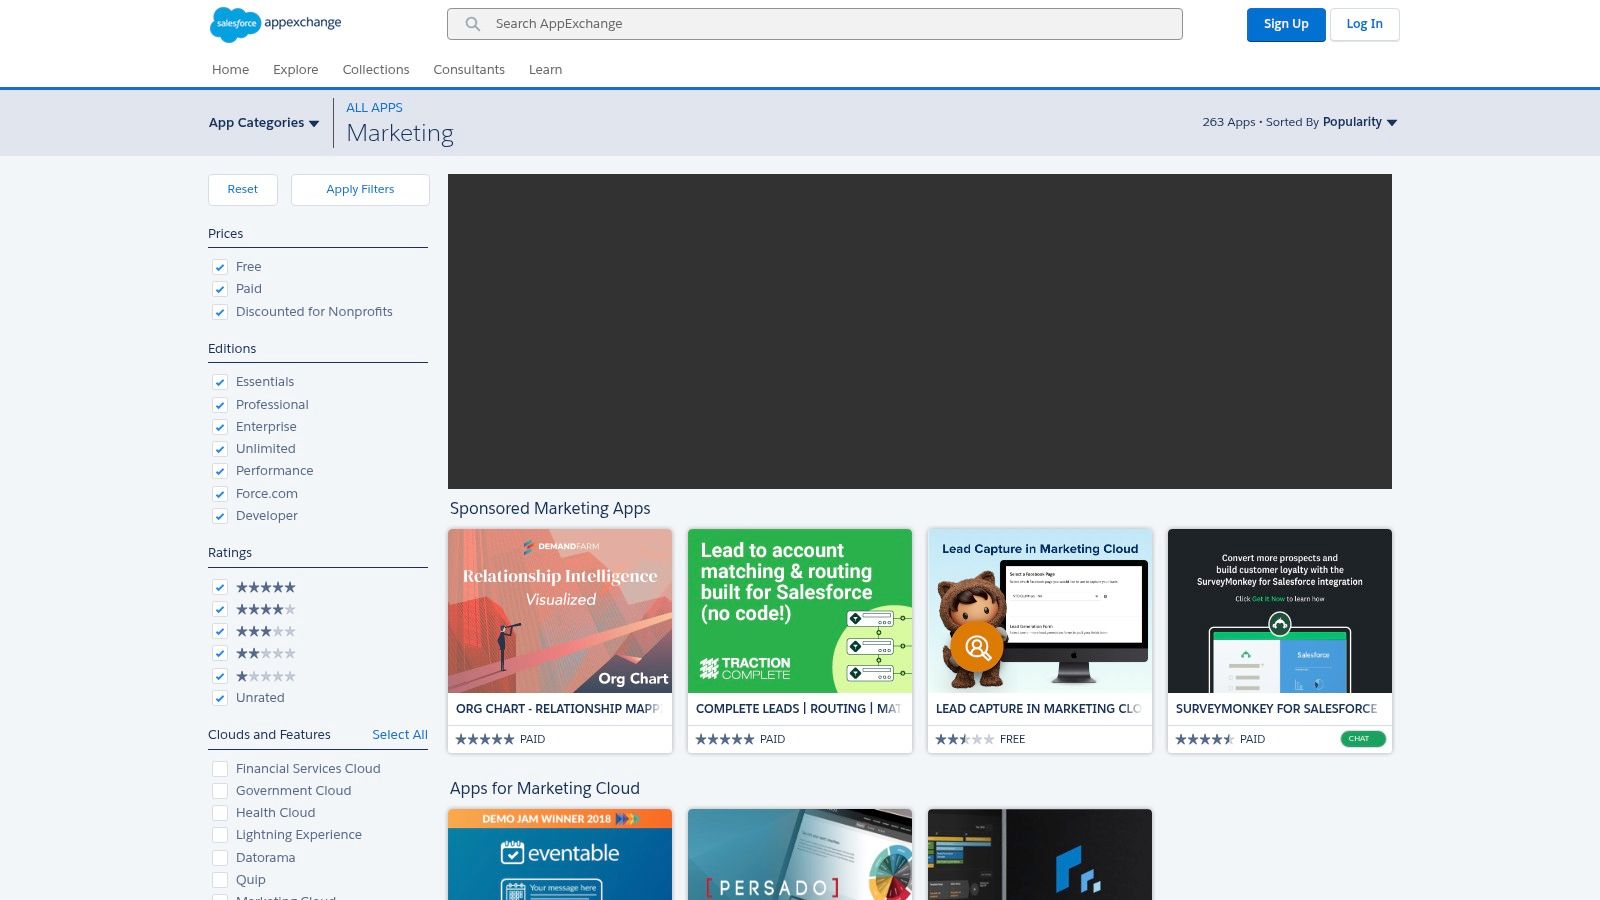1600x900 pixels.
Task: Click the Sign Up button
Action: (1286, 24)
